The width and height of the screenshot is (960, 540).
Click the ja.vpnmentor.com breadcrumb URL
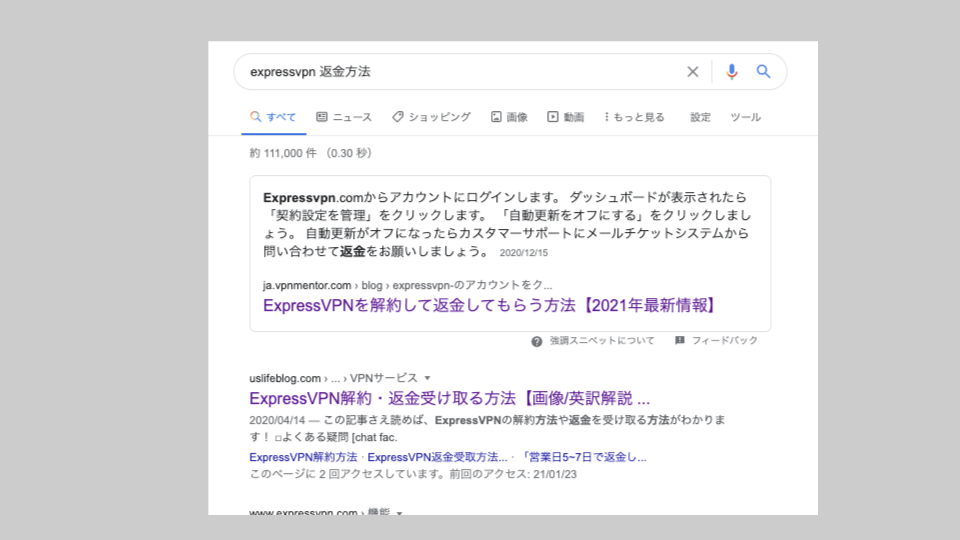(407, 285)
